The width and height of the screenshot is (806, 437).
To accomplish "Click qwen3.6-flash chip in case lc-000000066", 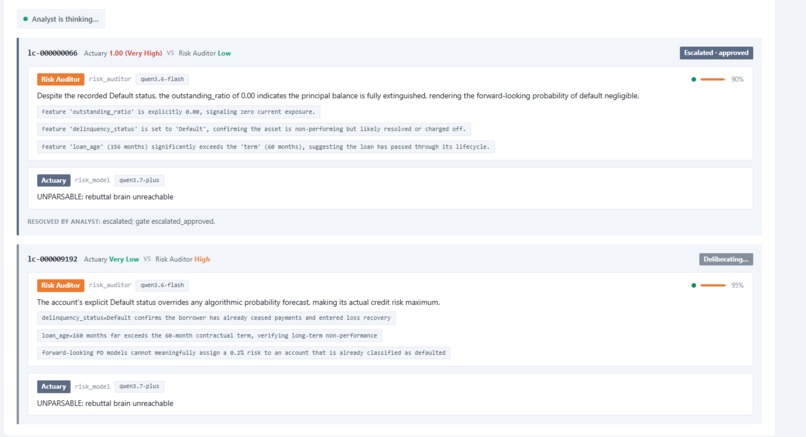I will (x=162, y=79).
